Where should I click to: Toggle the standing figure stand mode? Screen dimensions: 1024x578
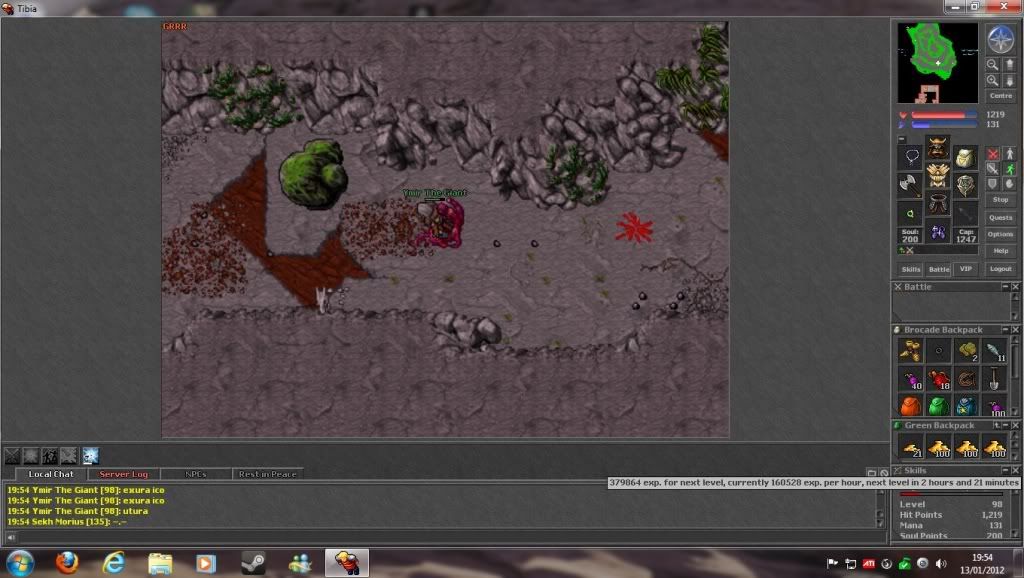tap(1008, 155)
